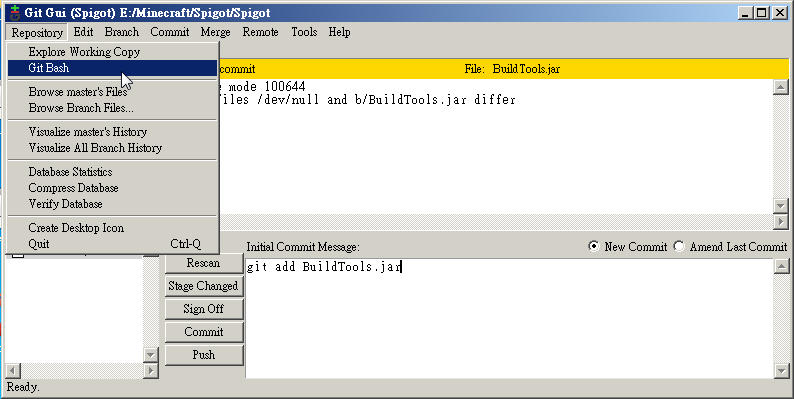Open the Branch menu
The width and height of the screenshot is (794, 399).
pos(122,32)
